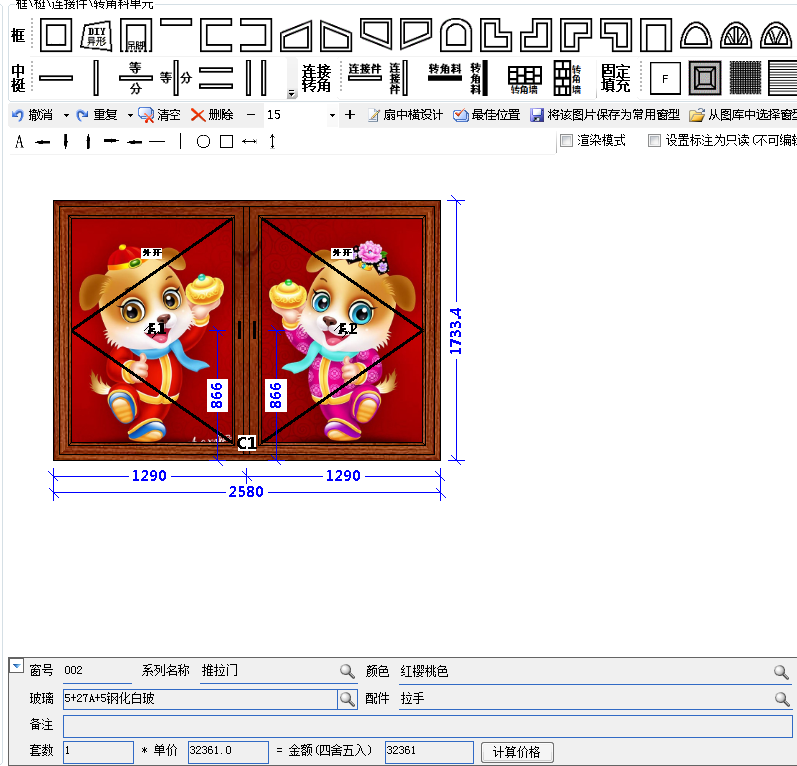Pick the circle drawing tool
Screen dimensions: 797x766
(x=203, y=141)
